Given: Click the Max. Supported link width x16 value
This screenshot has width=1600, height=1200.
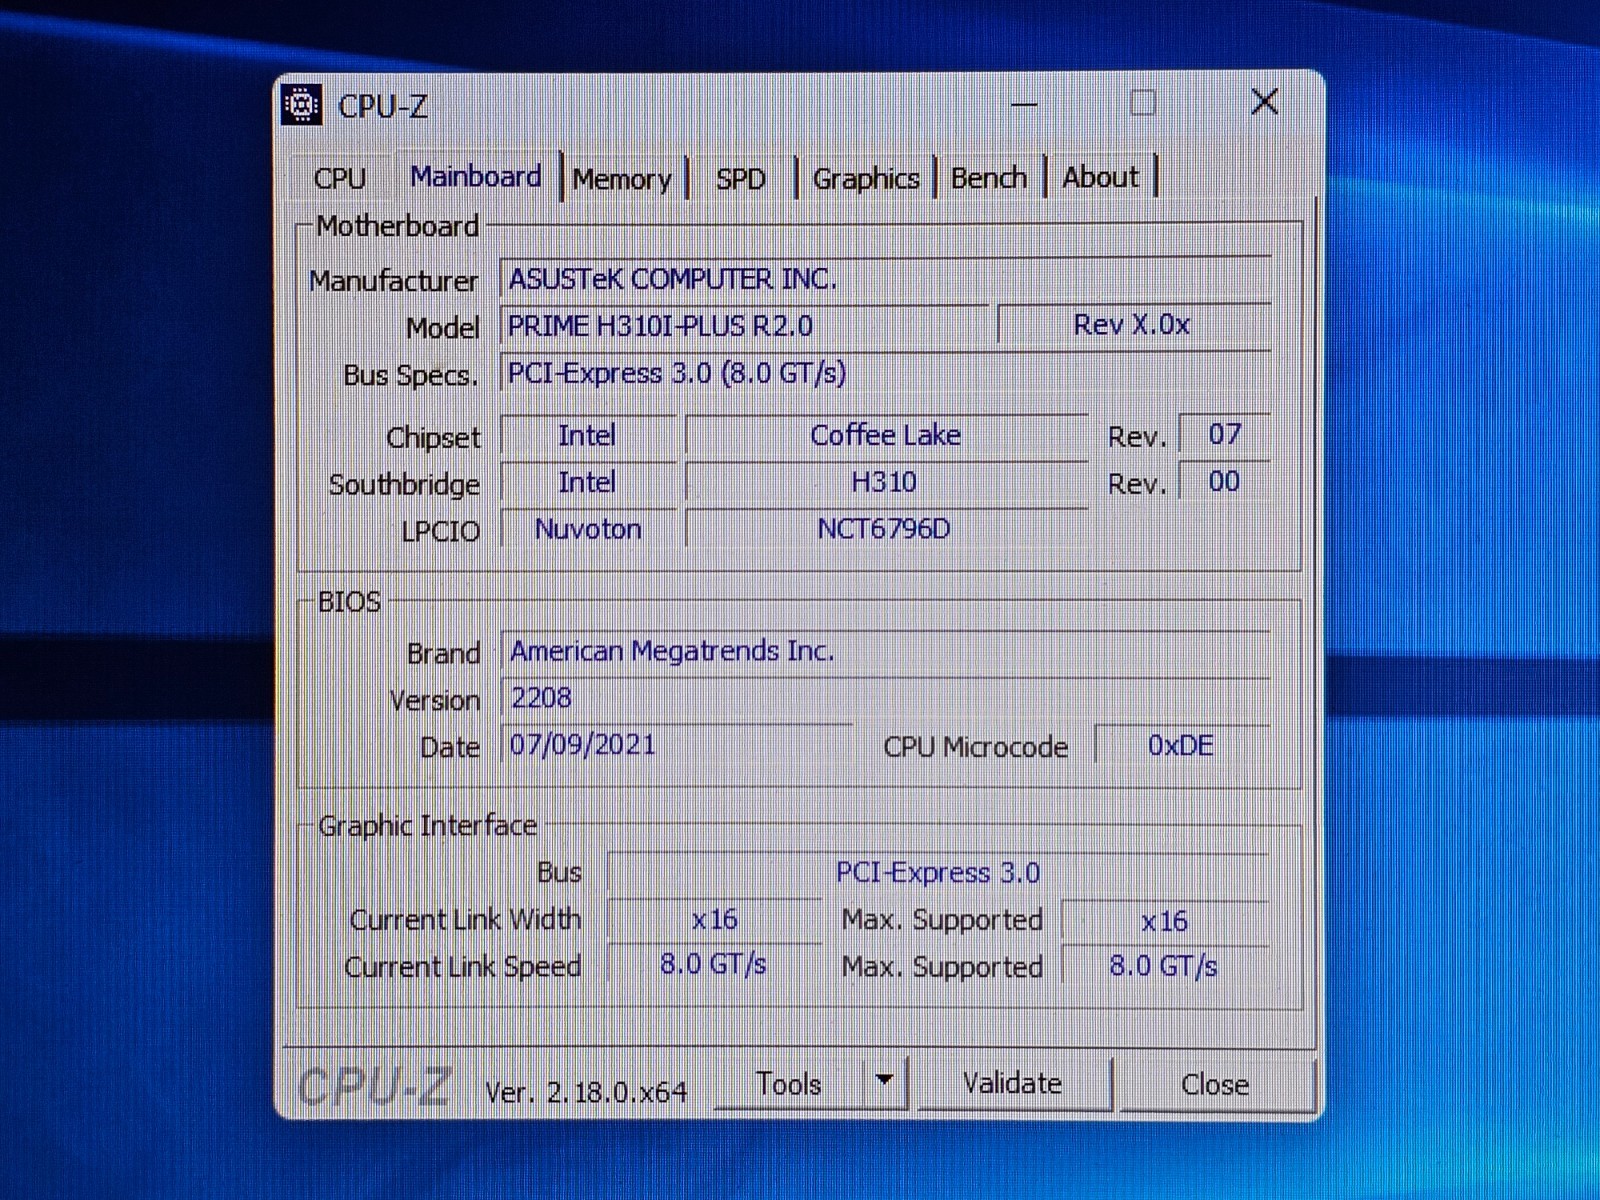Looking at the screenshot, I should [1165, 921].
